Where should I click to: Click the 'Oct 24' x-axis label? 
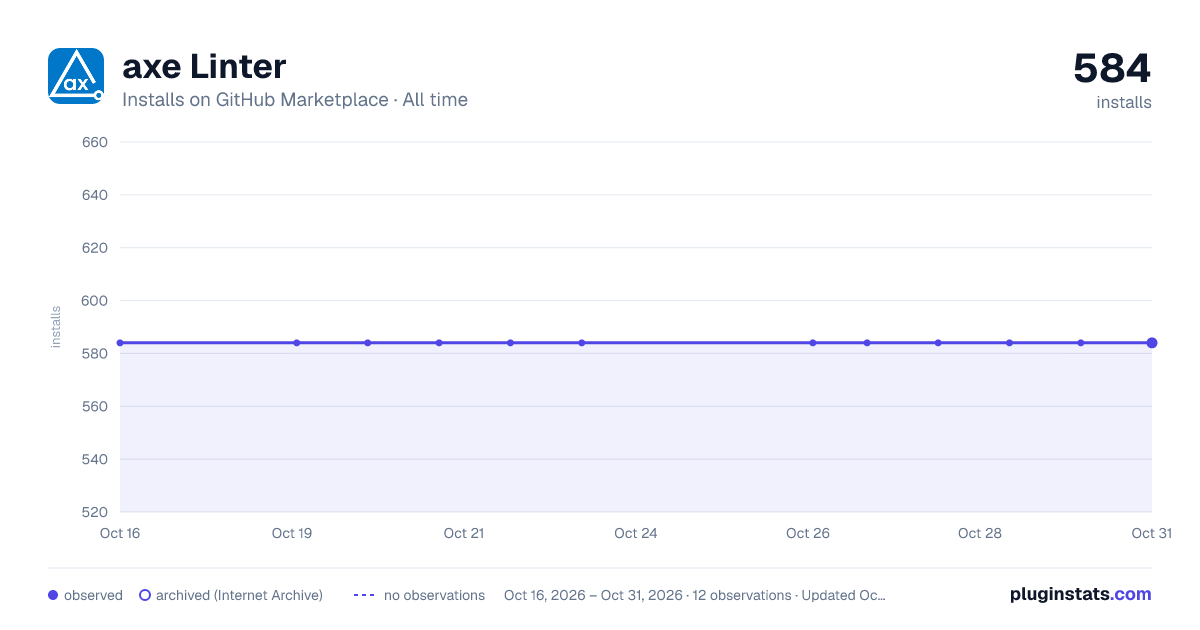coord(636,533)
